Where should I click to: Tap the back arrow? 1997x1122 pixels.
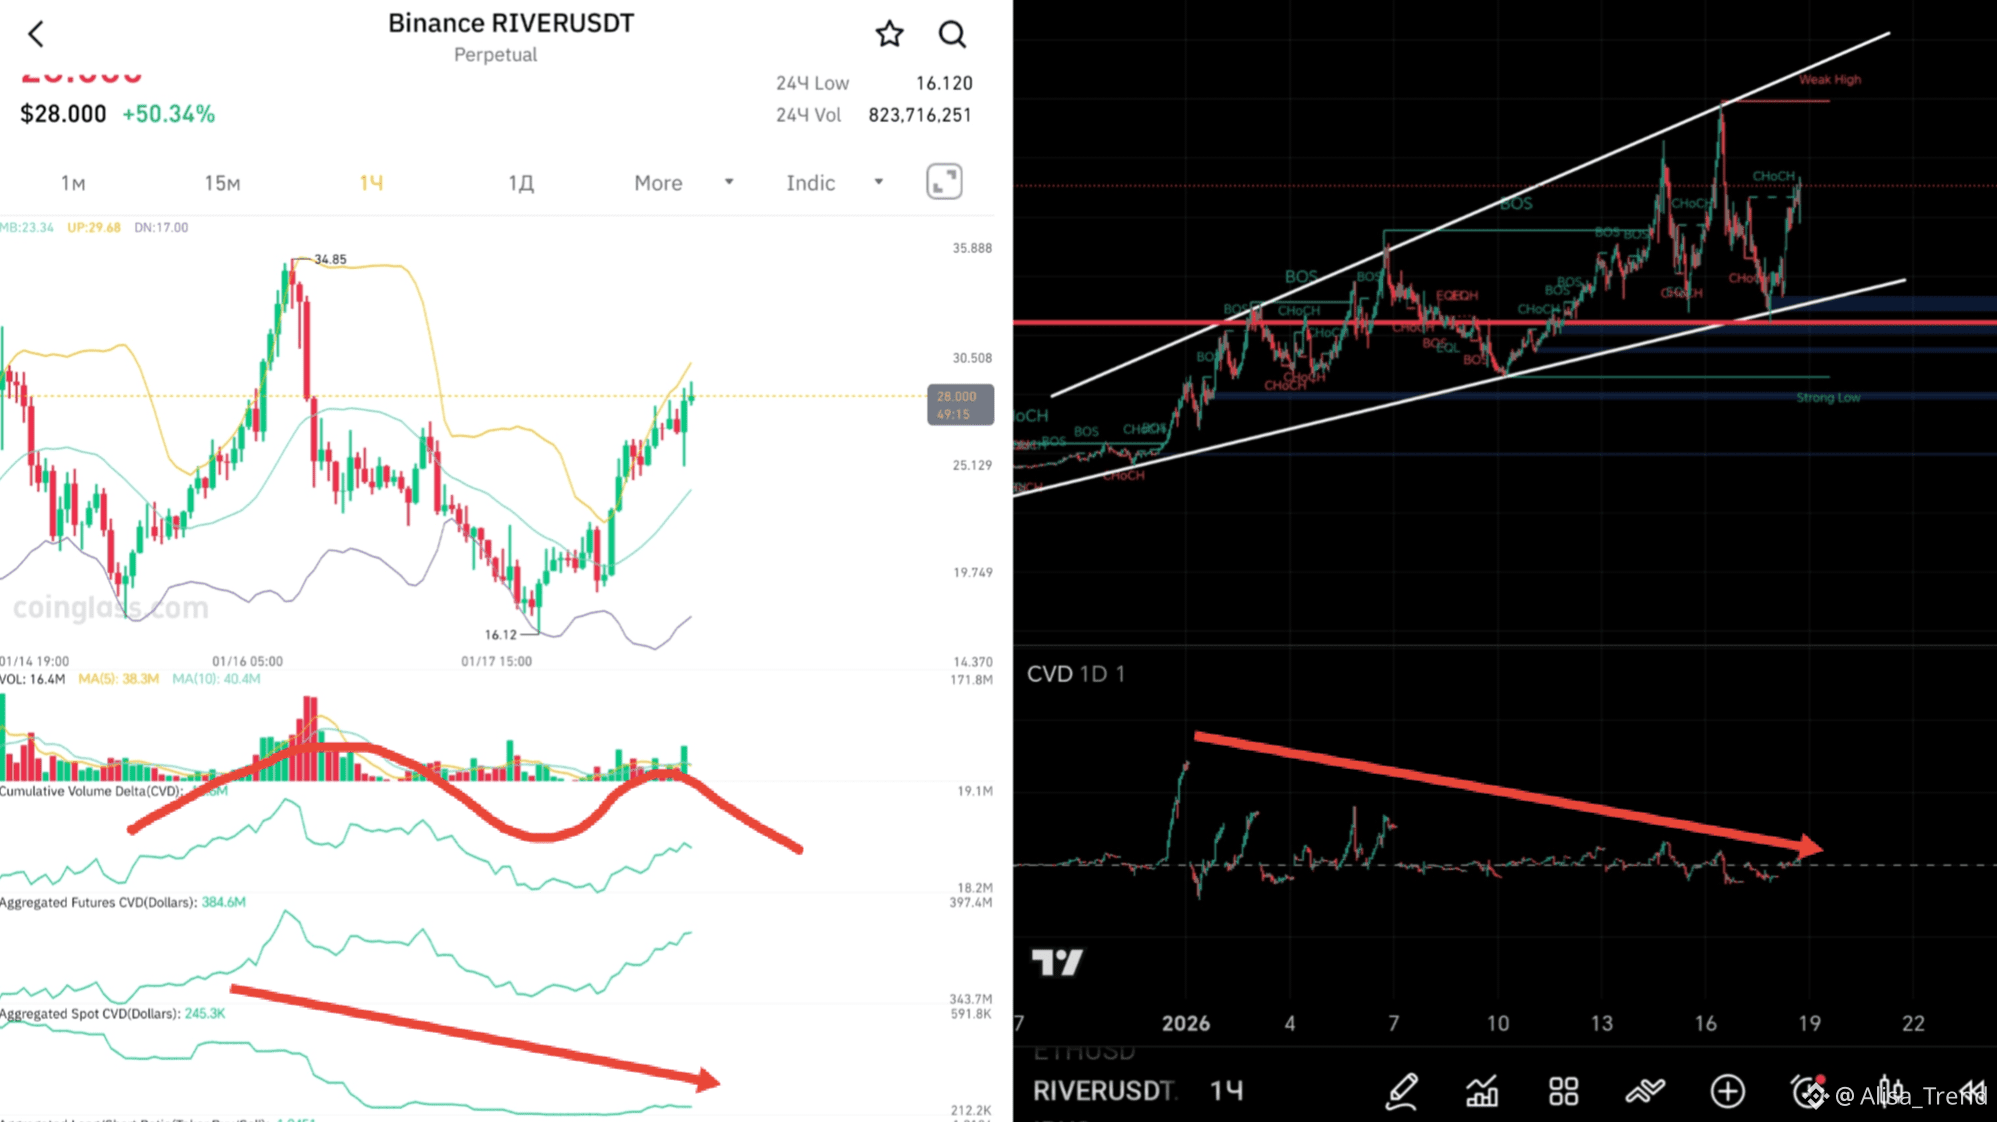click(x=36, y=35)
